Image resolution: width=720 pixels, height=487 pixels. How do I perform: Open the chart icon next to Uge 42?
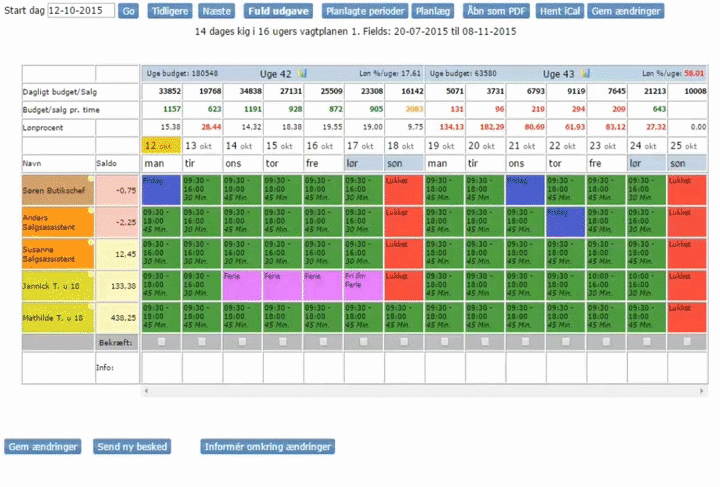302,73
